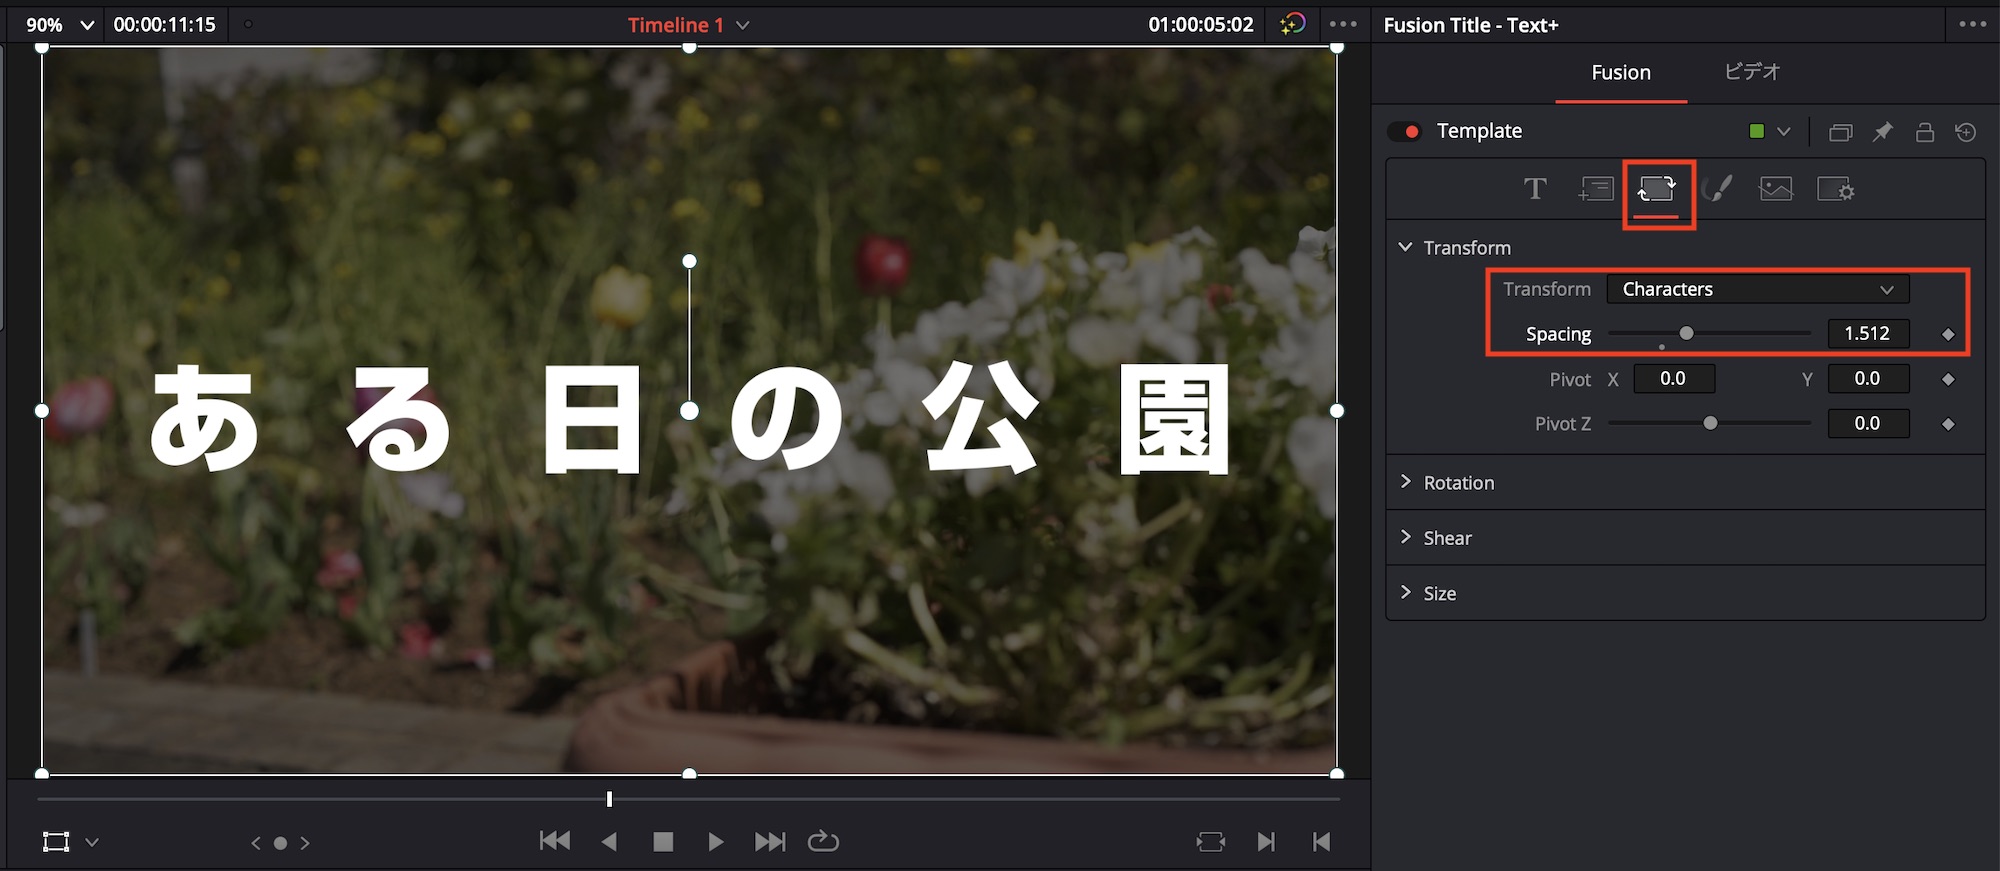The image size is (2000, 871).
Task: Stop playback
Action: [663, 841]
